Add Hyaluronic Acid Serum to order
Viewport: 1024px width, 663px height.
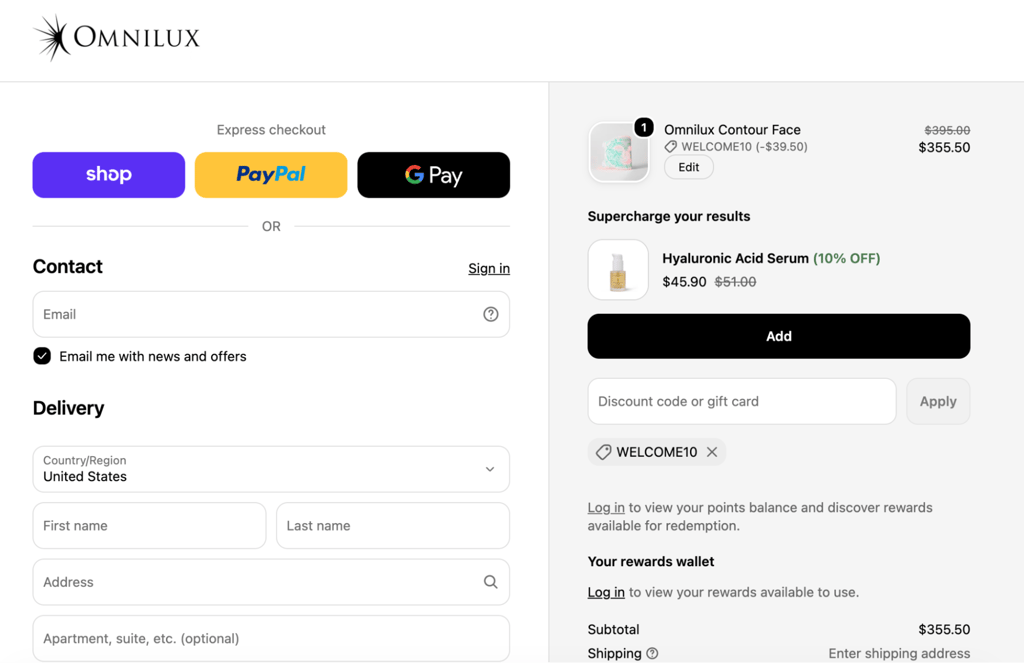click(x=778, y=336)
